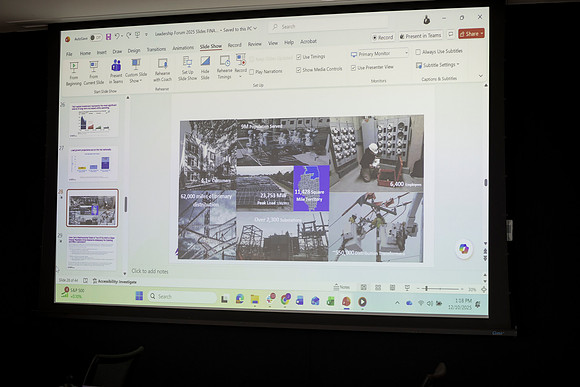Open File Explorer from taskbar
This screenshot has width=580, height=387.
(254, 299)
